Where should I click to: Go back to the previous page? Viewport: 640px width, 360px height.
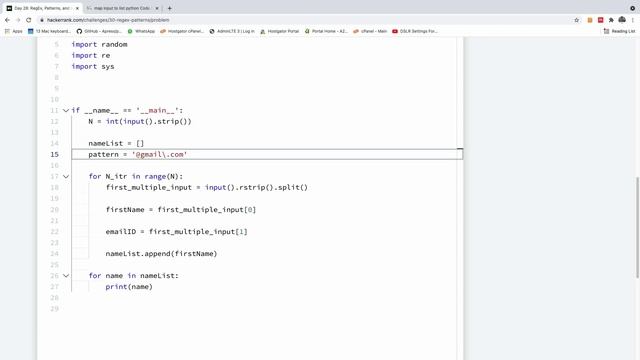coord(7,20)
